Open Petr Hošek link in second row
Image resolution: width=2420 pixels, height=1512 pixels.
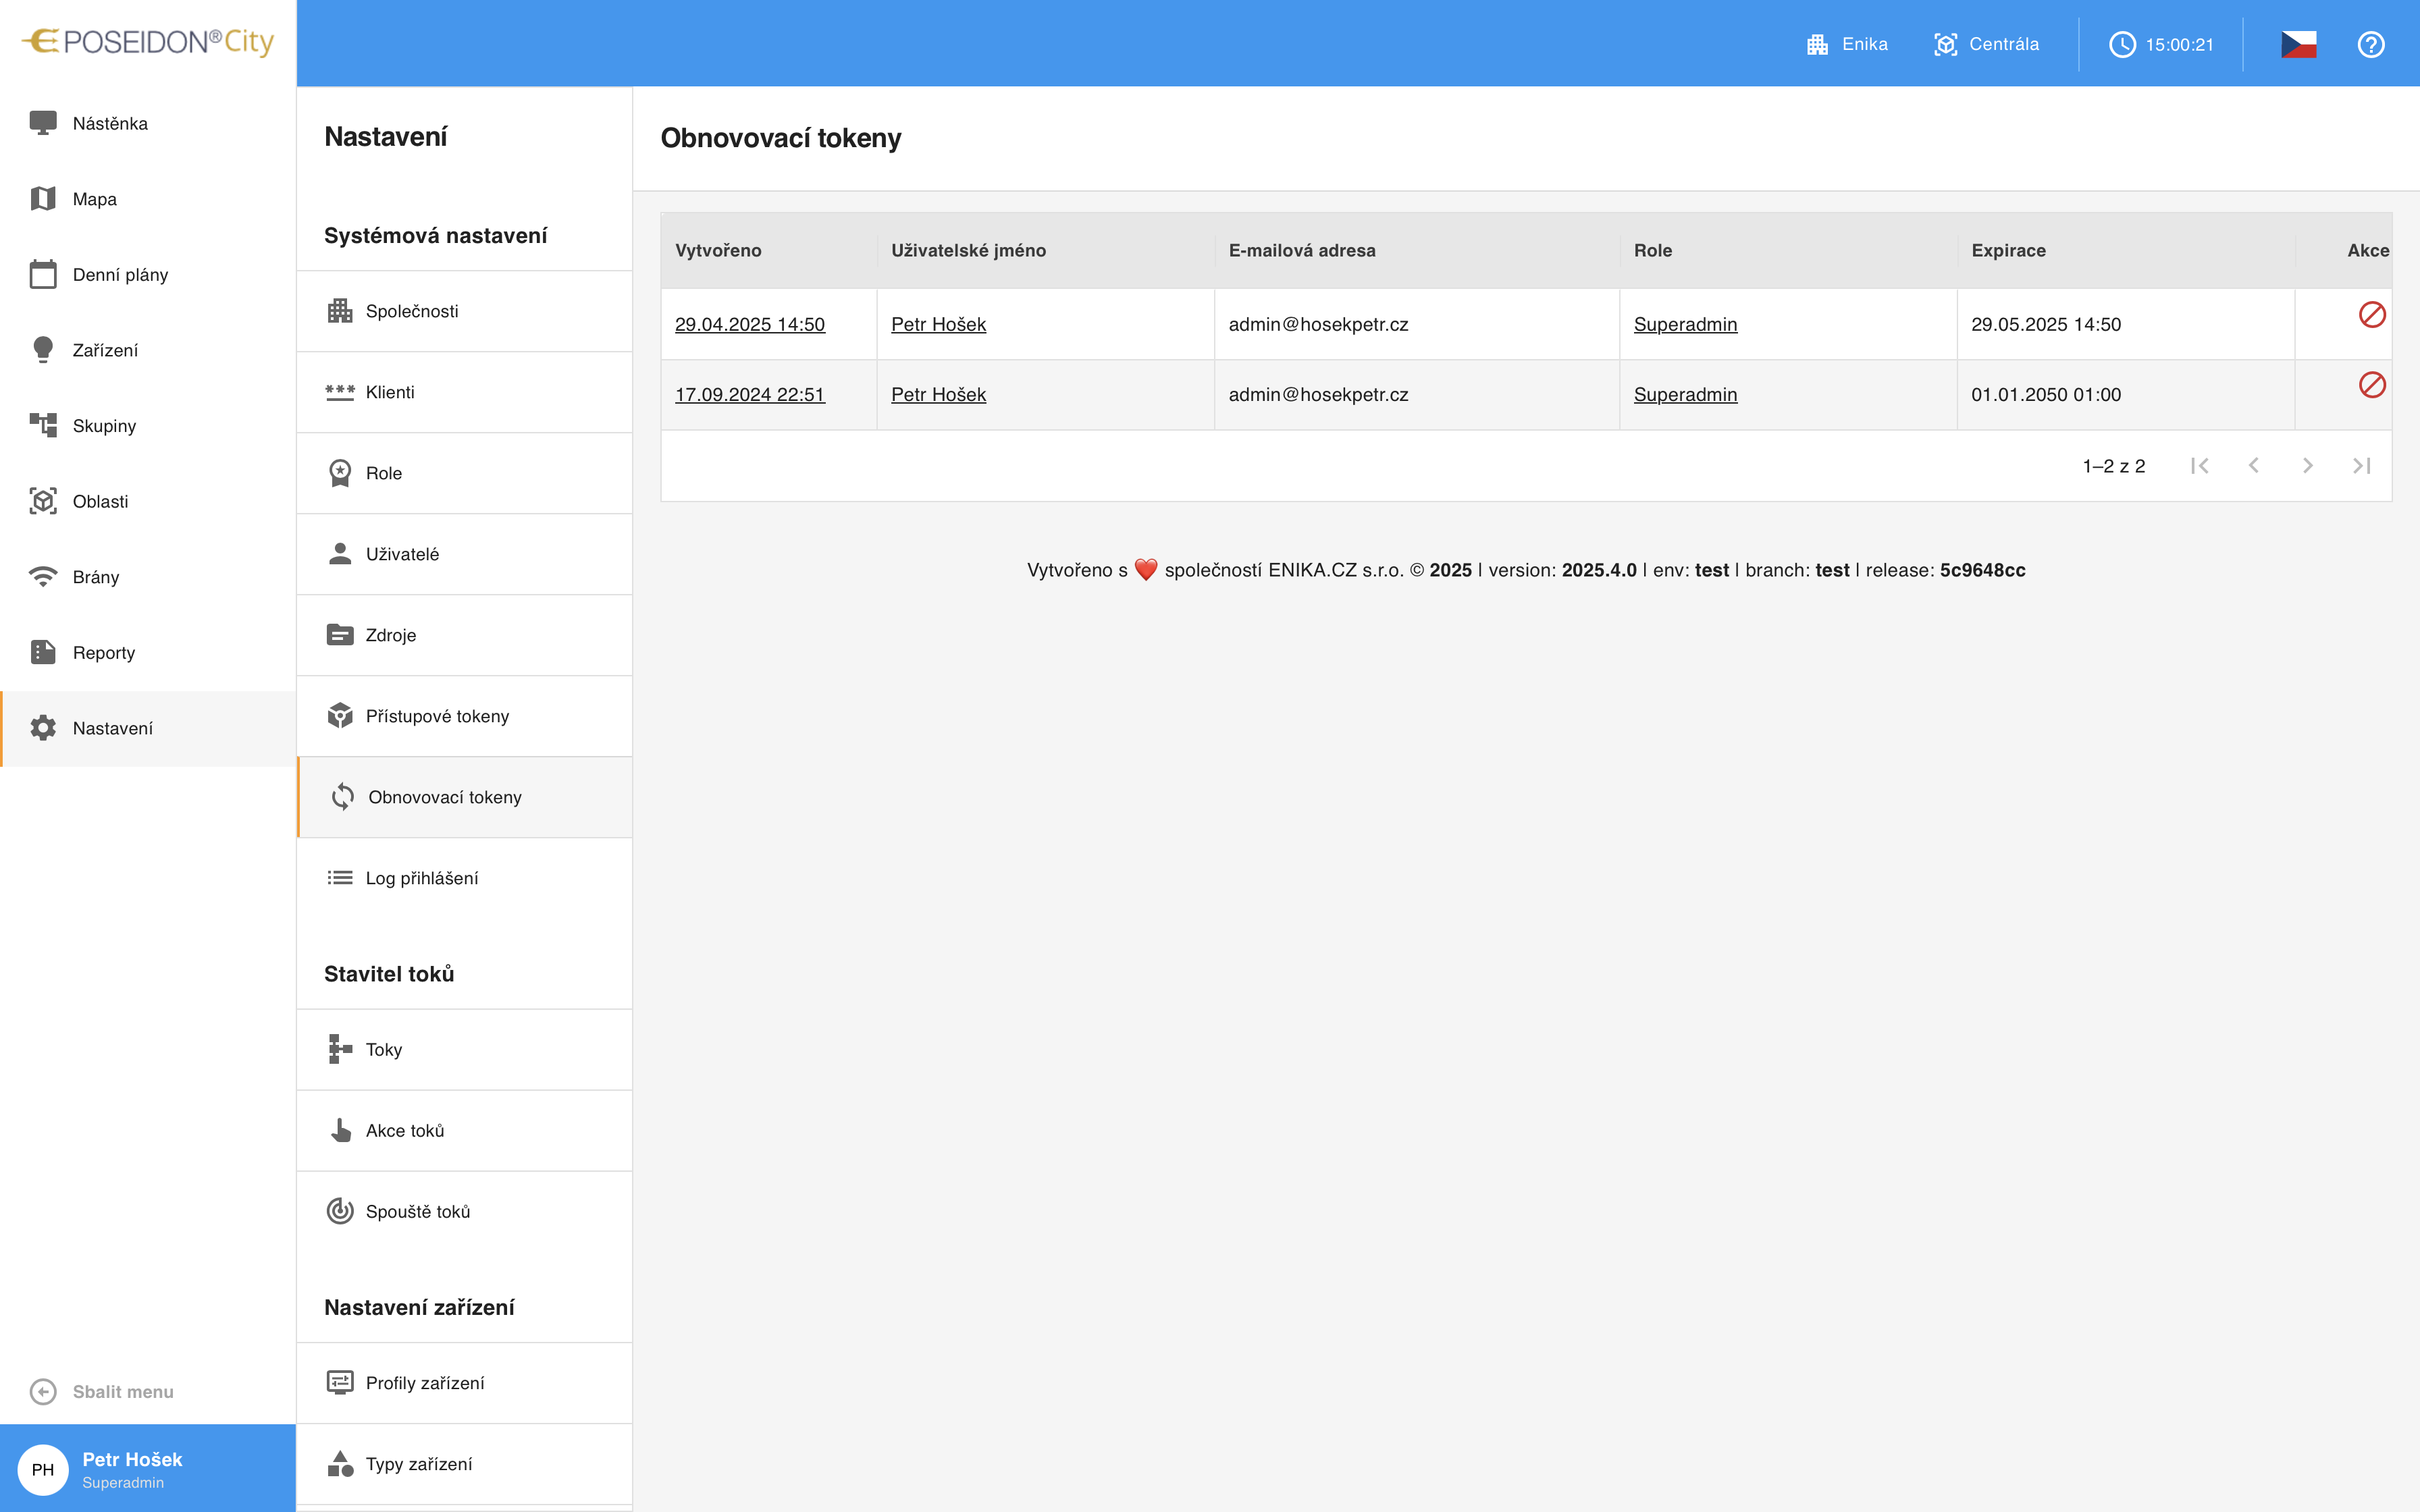coord(938,394)
